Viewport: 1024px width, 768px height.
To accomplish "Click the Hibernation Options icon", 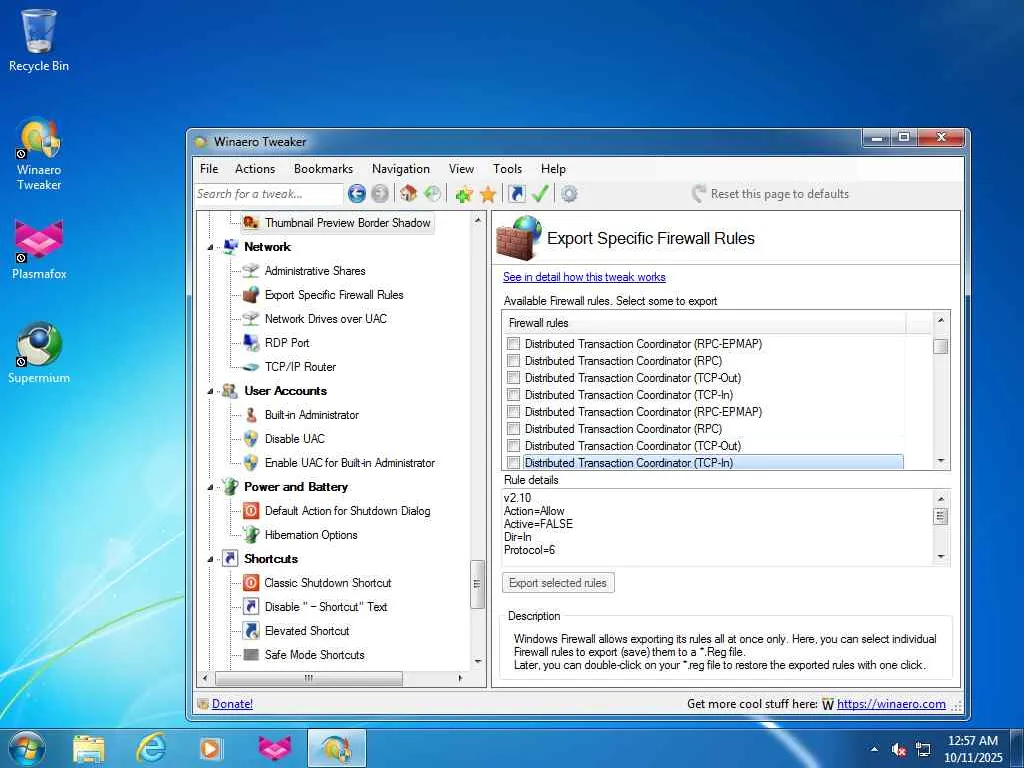I will [x=251, y=534].
